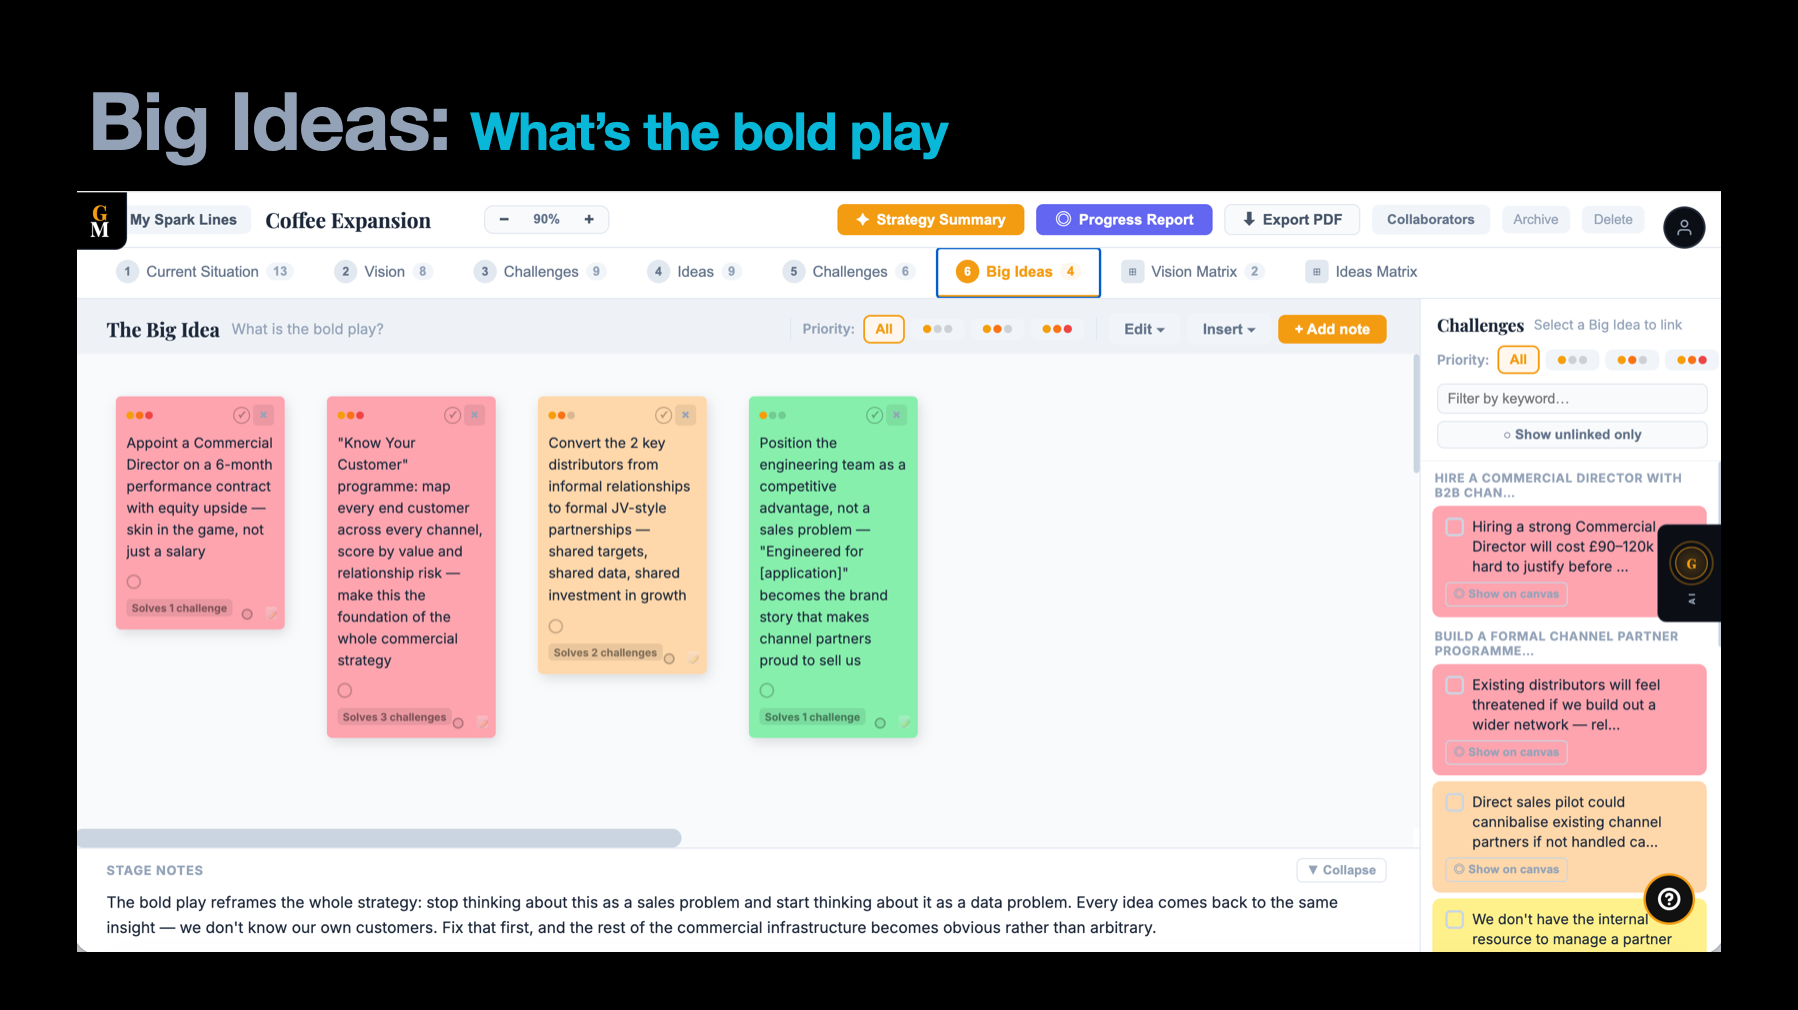This screenshot has height=1010, width=1798.
Task: Click the Add note button
Action: [1332, 329]
